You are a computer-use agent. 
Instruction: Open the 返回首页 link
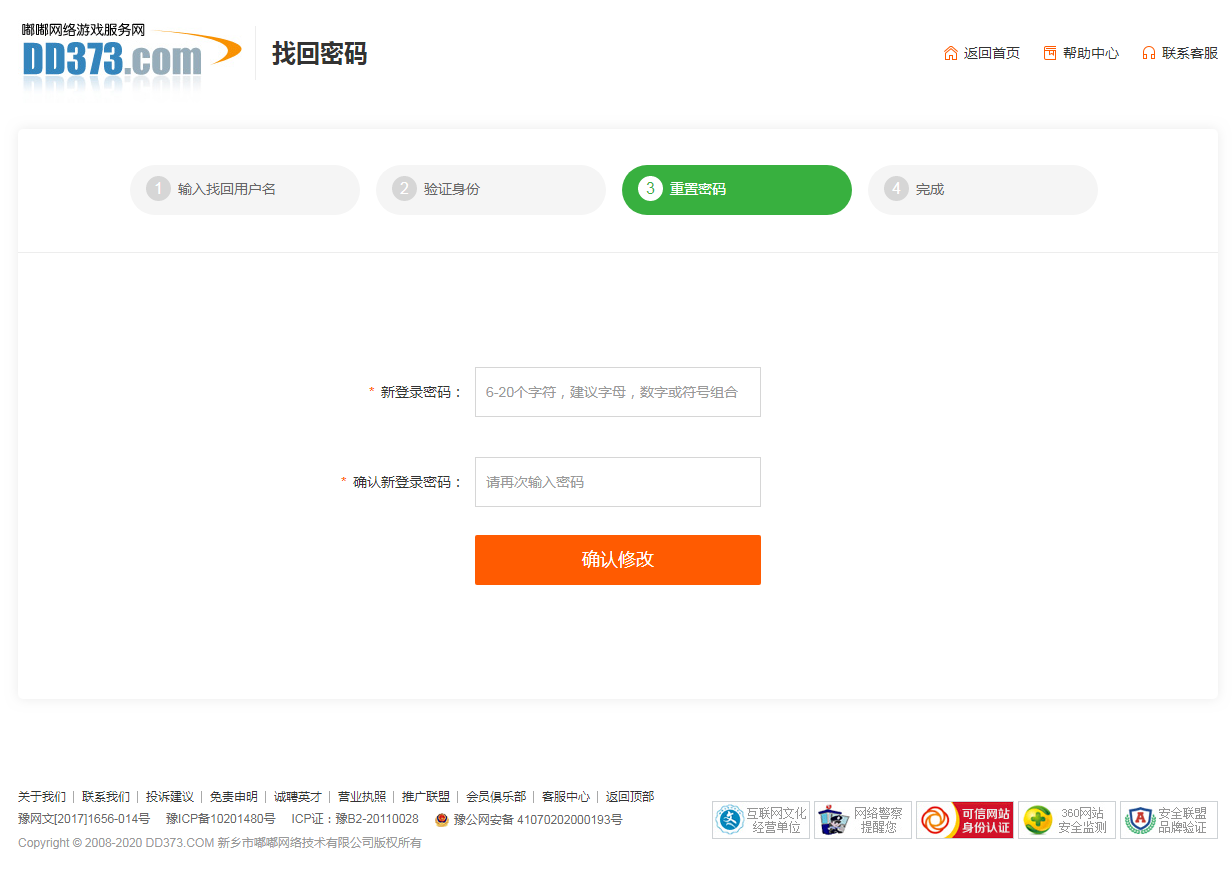[x=992, y=53]
